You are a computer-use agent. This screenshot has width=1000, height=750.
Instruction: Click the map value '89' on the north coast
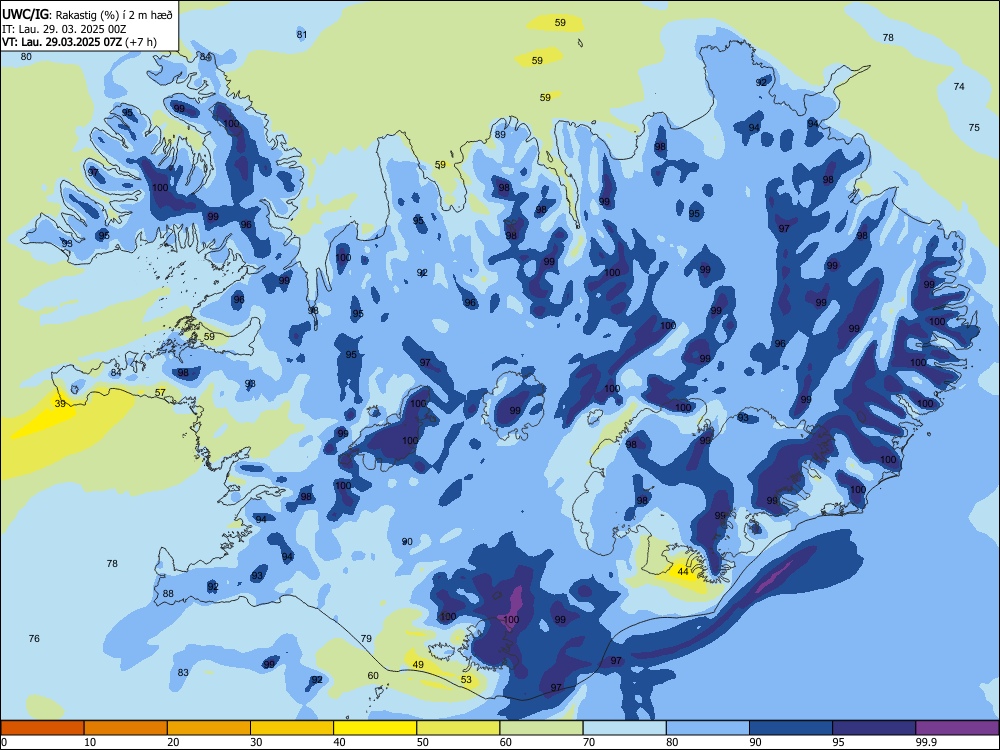click(x=500, y=135)
